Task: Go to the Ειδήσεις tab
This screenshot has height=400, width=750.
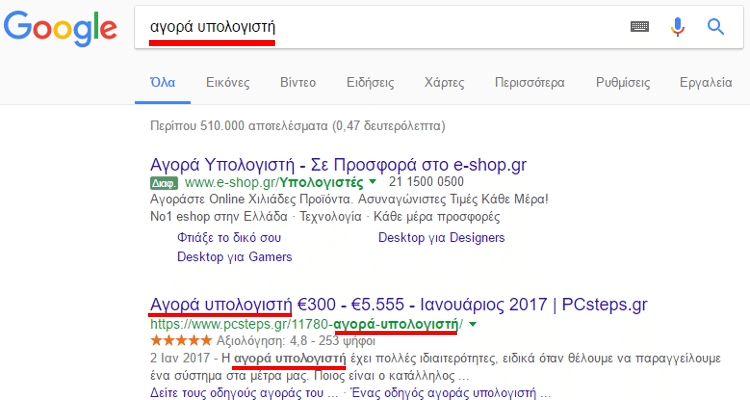Action: (x=370, y=82)
